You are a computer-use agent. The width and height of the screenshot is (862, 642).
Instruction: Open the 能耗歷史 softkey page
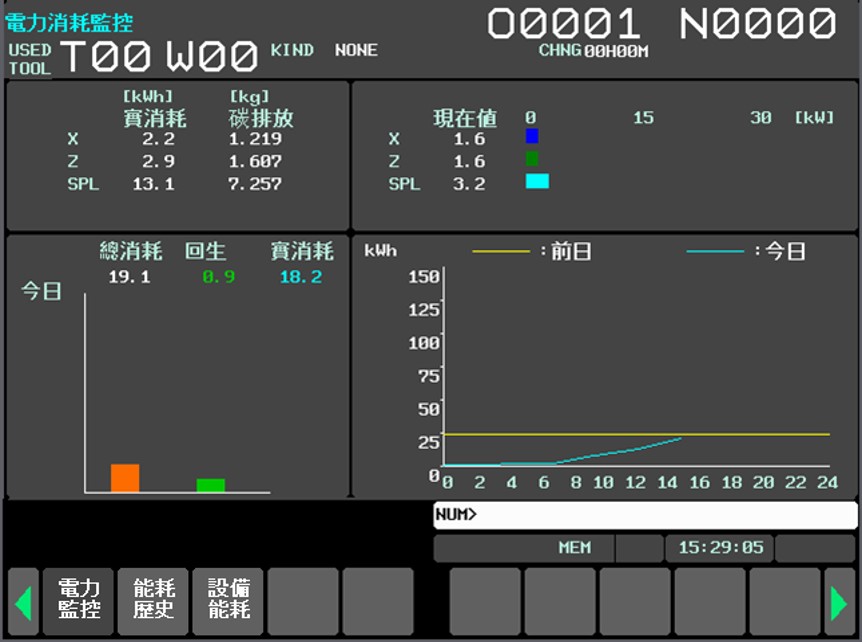click(153, 602)
